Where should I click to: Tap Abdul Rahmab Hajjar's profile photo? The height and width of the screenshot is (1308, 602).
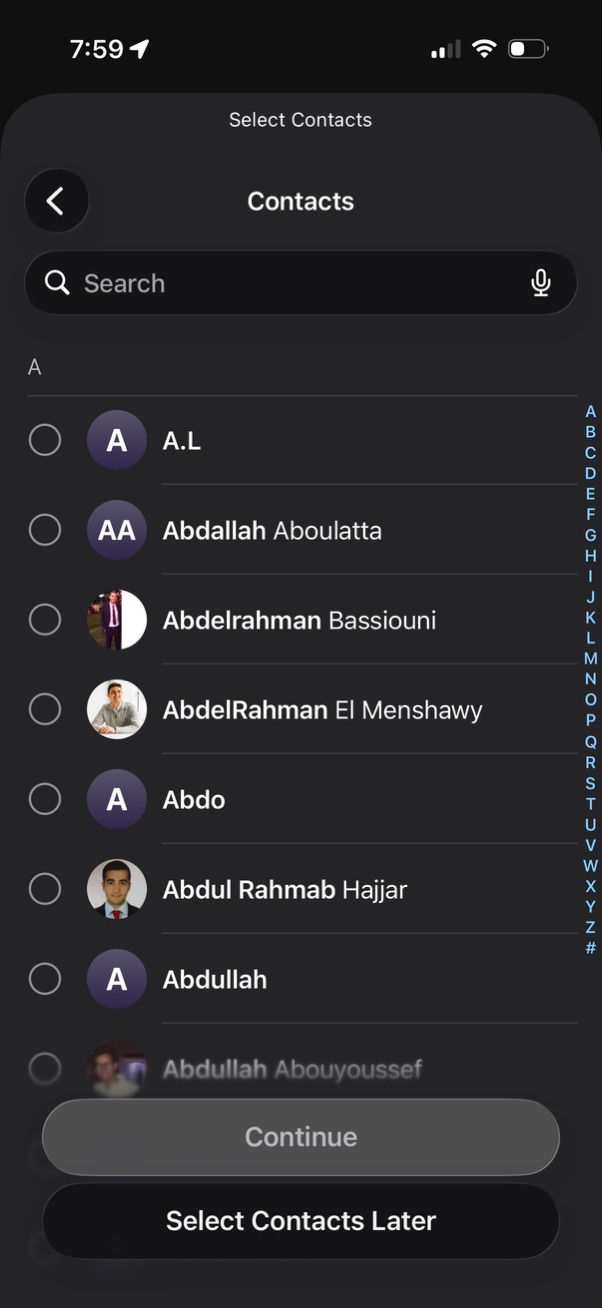pyautogui.click(x=117, y=889)
